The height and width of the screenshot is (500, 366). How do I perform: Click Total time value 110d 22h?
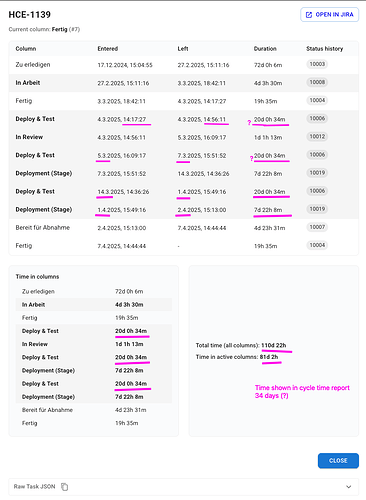[x=274, y=345]
